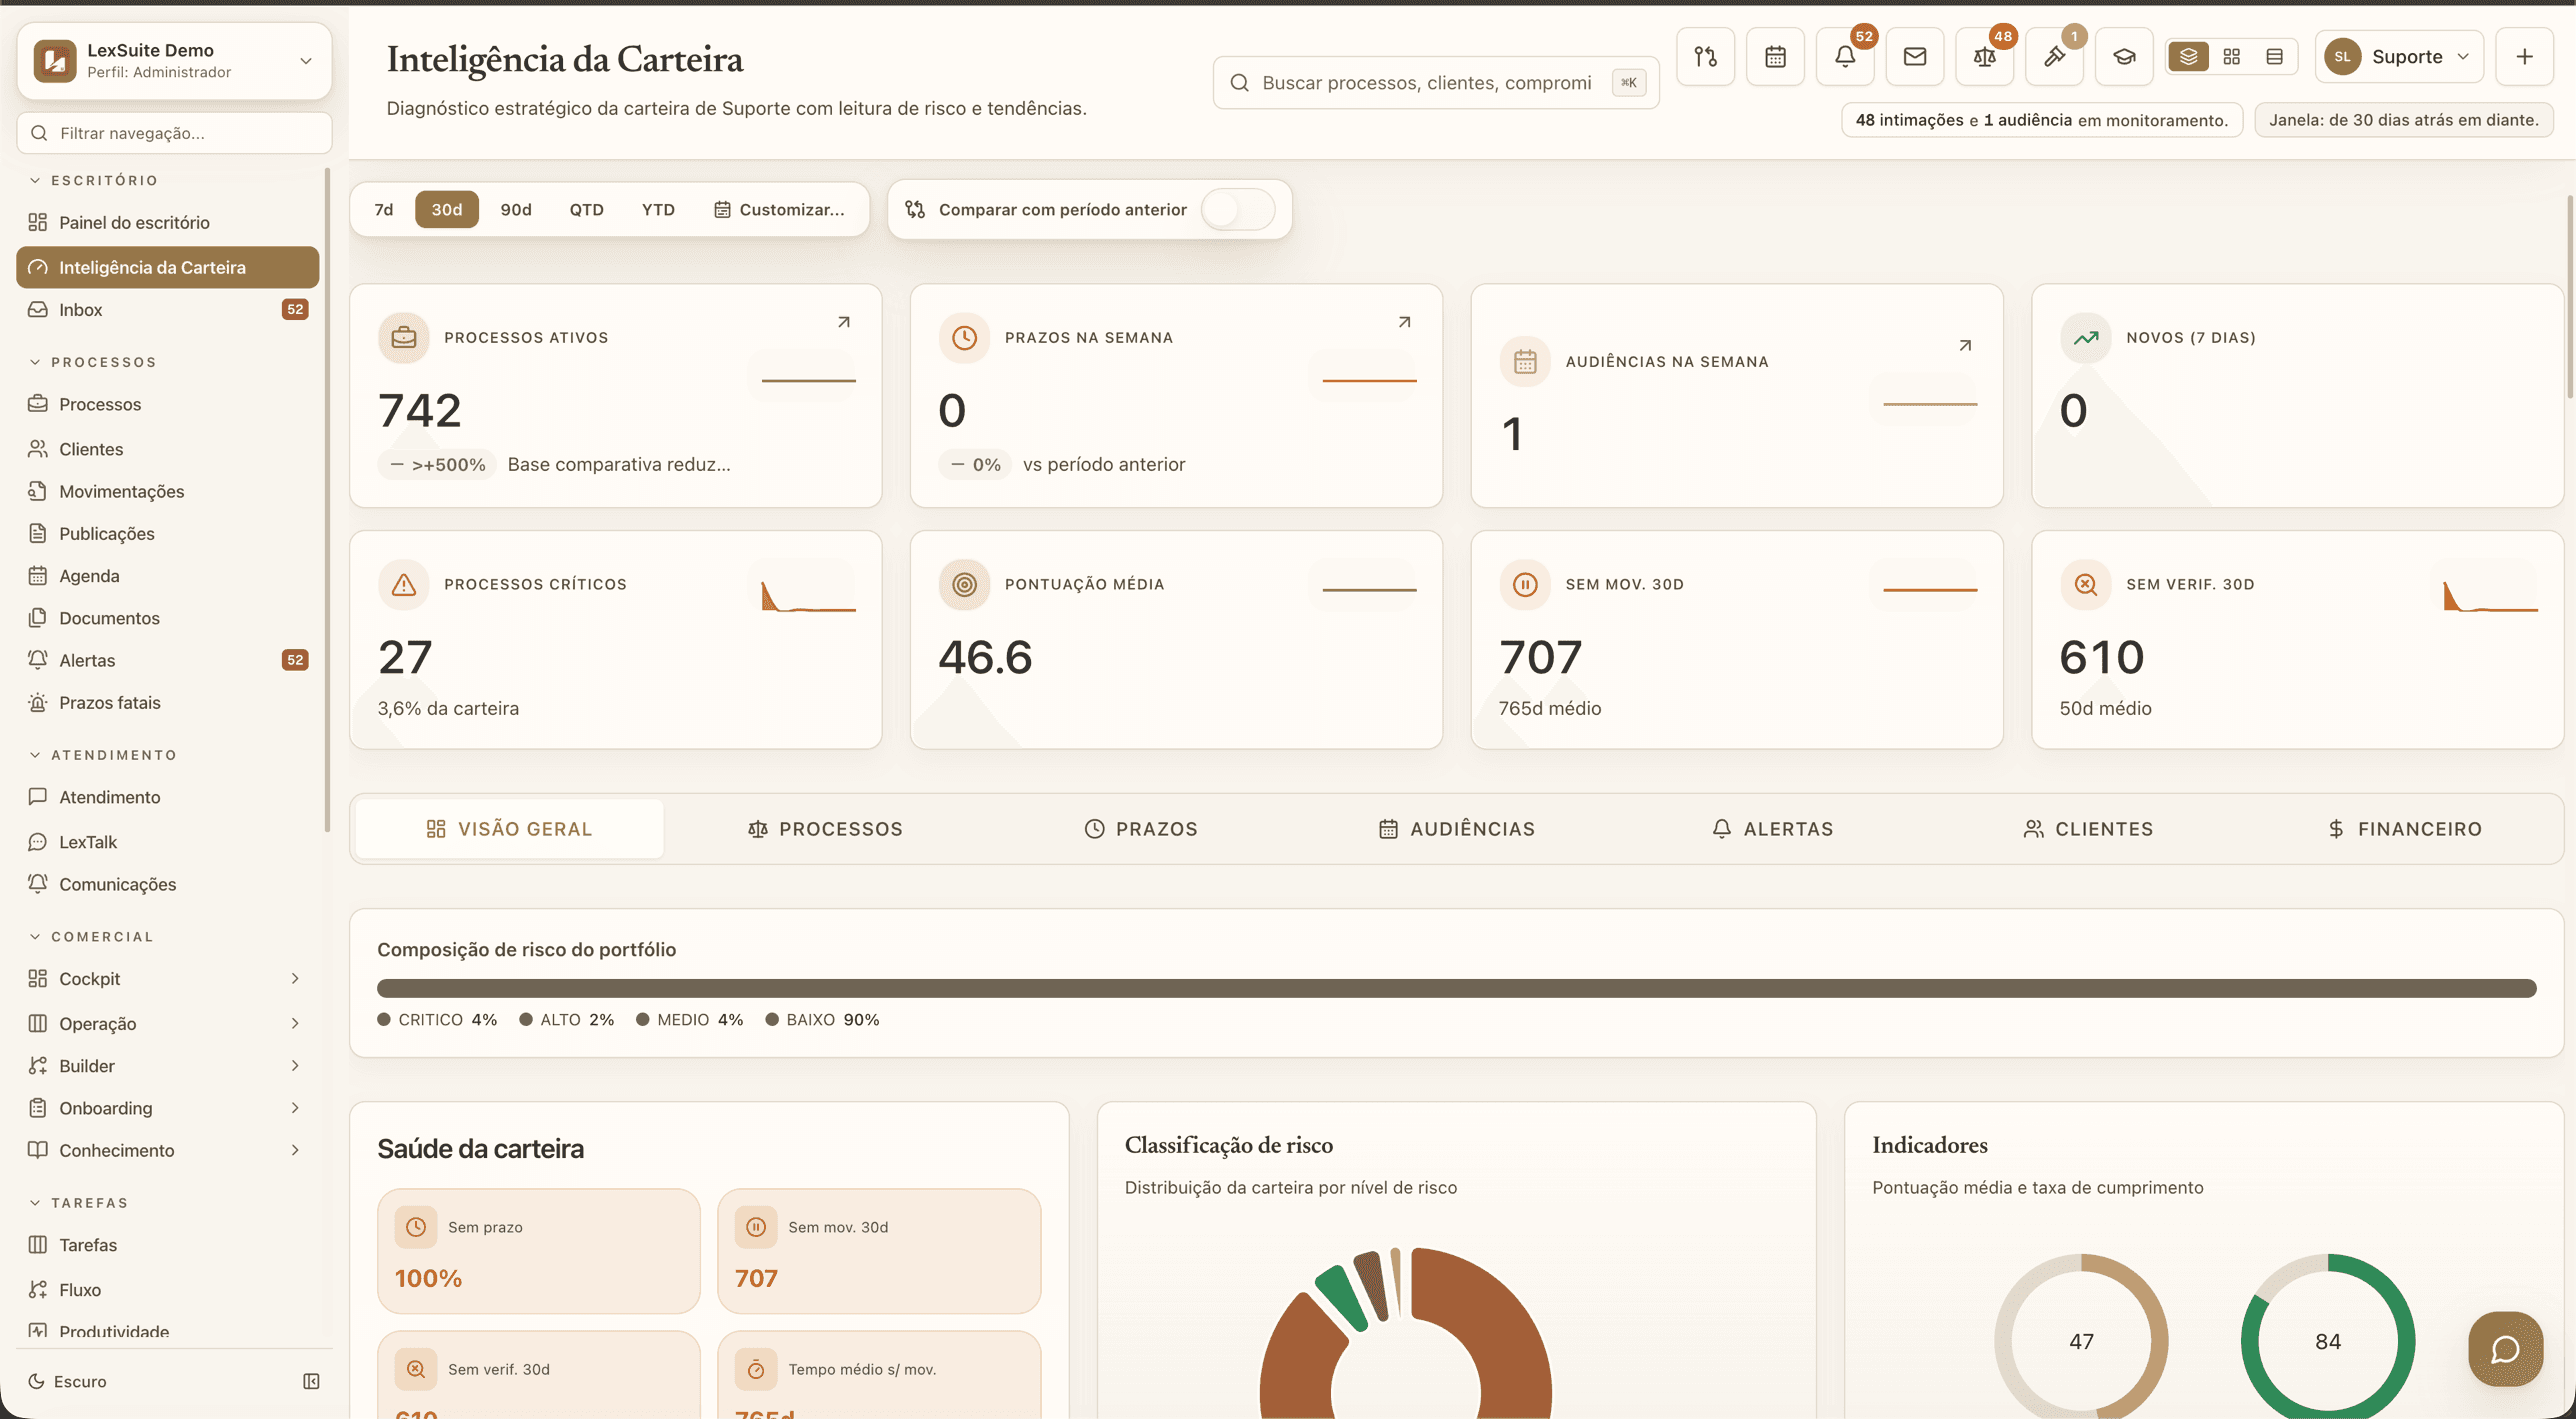Open Audiências na Semana card arrow
Viewport: 2576px width, 1419px height.
coord(1965,346)
